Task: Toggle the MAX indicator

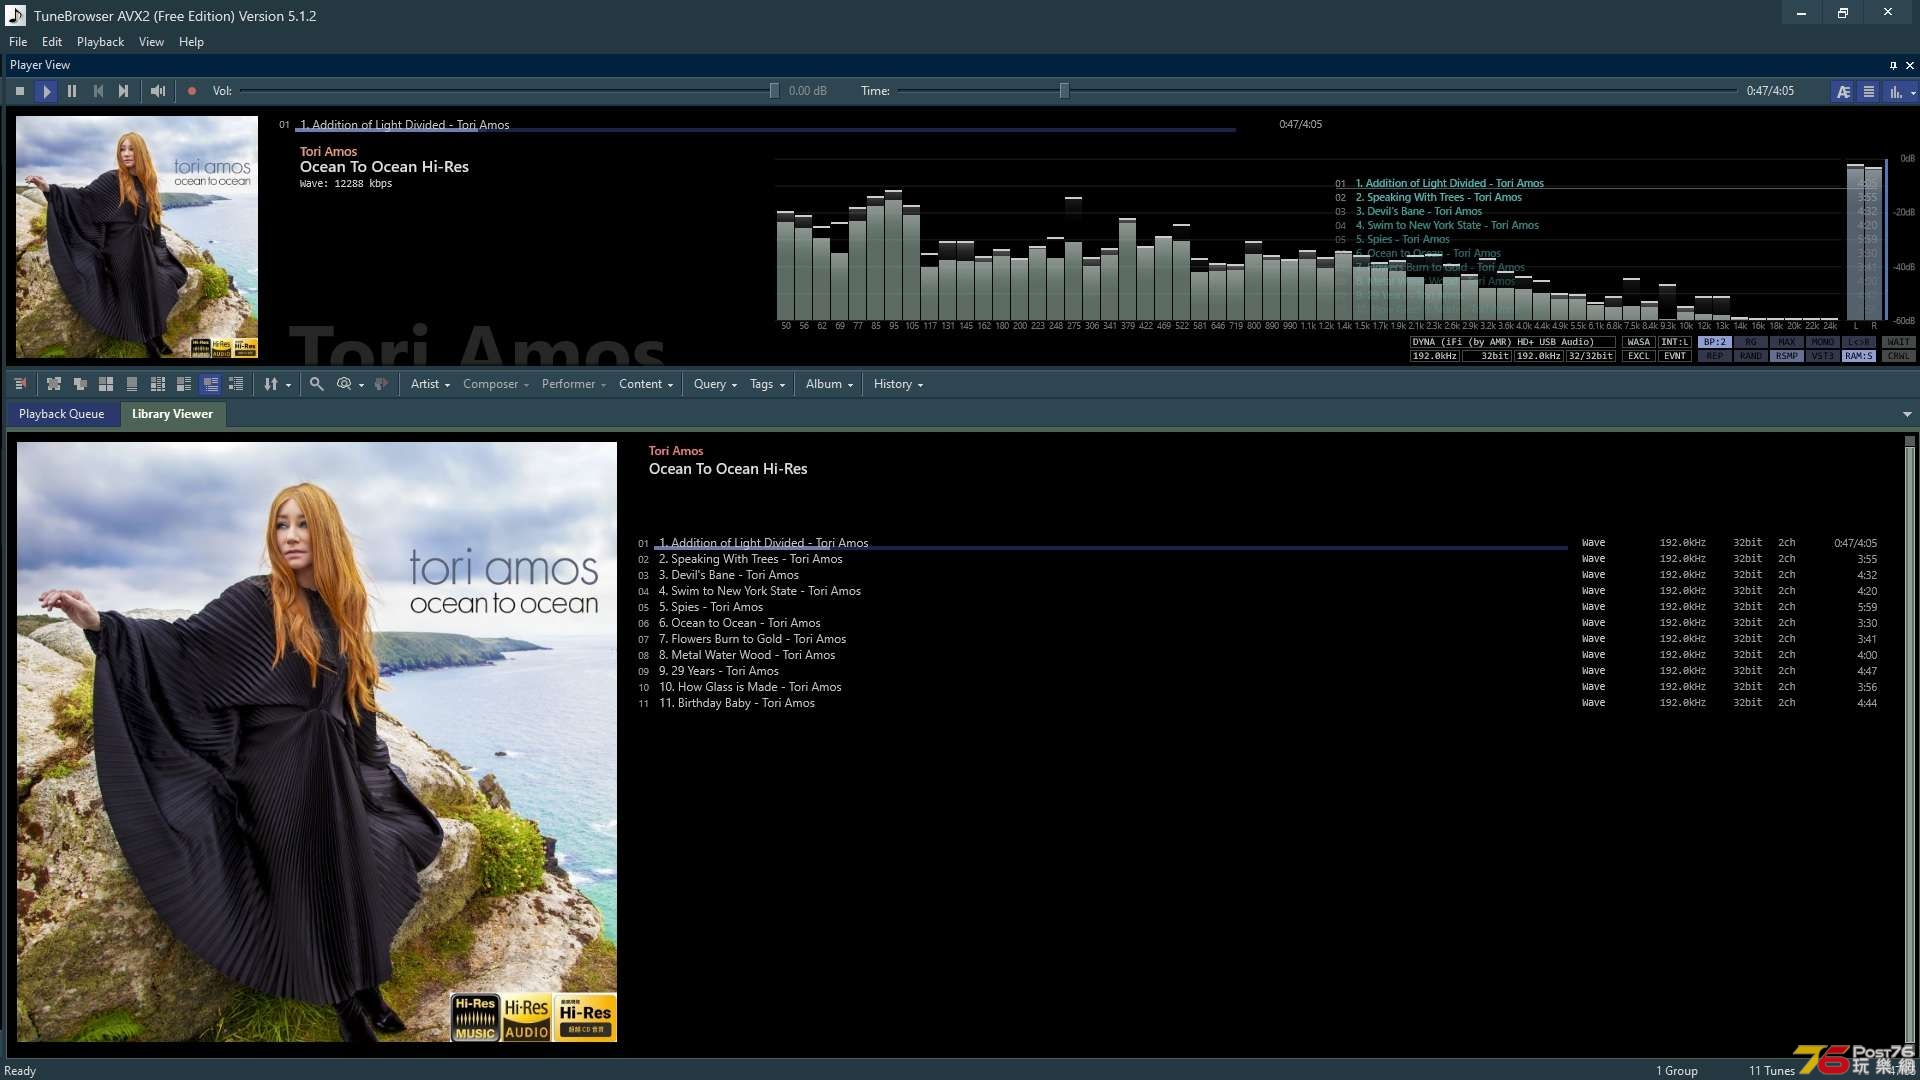Action: 1787,342
